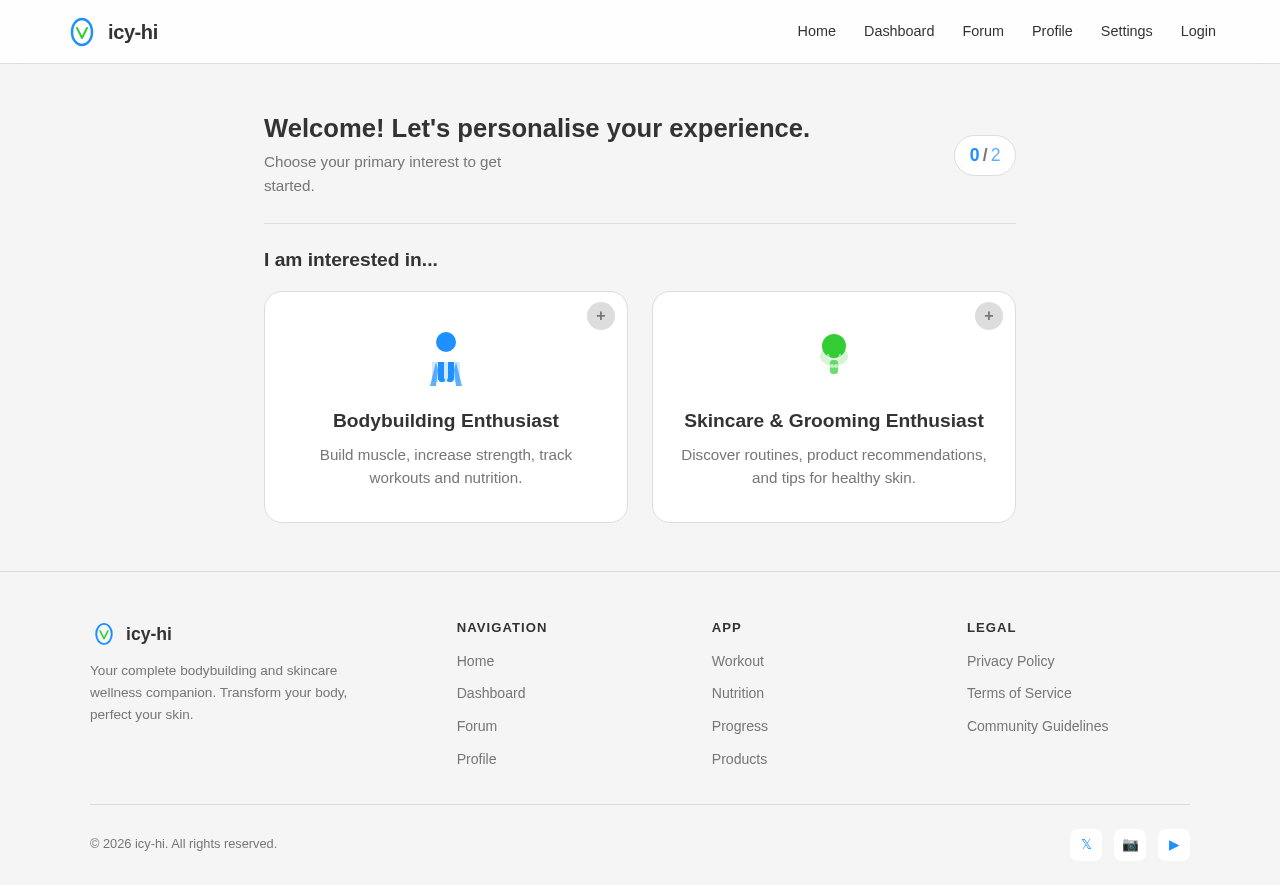This screenshot has width=1280, height=885.
Task: Click the footer icy-hi logo icon
Action: [104, 634]
